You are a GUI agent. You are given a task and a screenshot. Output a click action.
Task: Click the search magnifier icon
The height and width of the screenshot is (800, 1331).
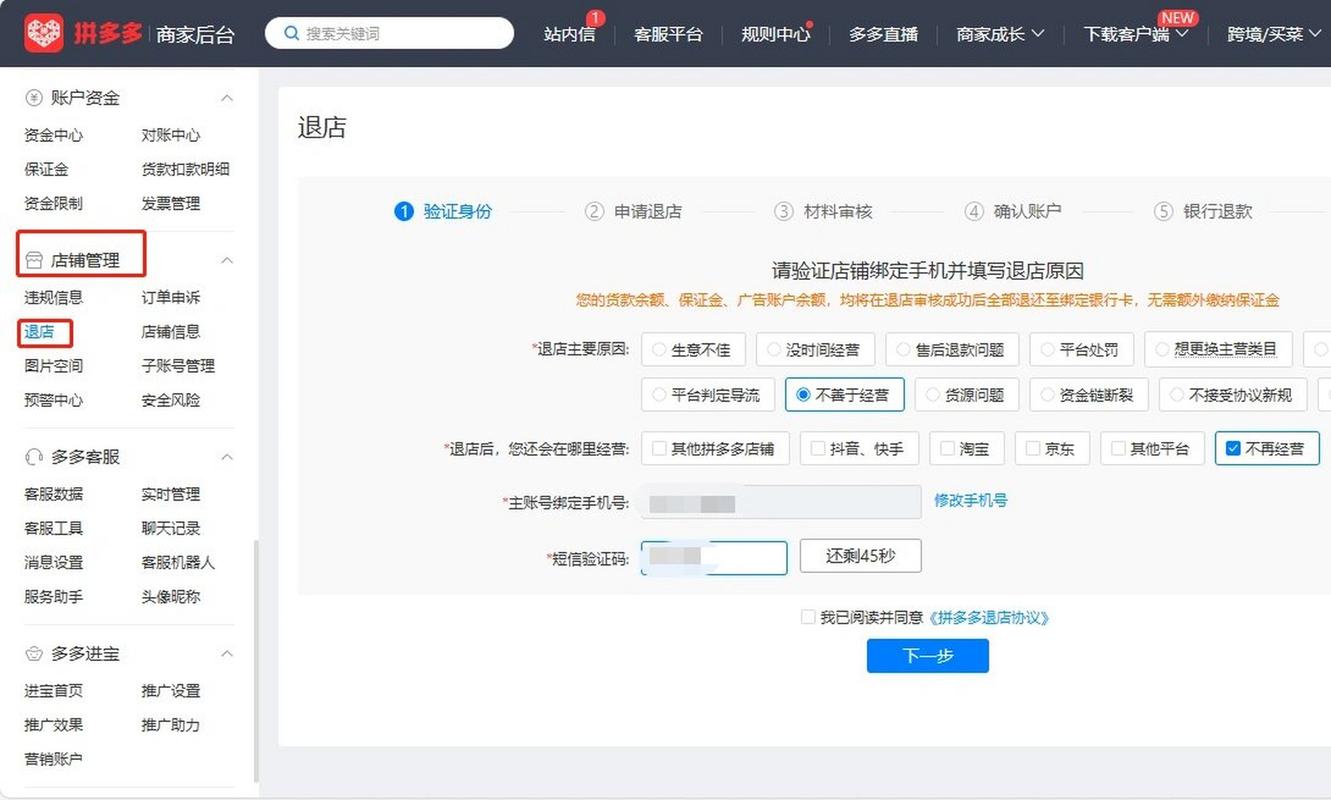click(x=292, y=33)
